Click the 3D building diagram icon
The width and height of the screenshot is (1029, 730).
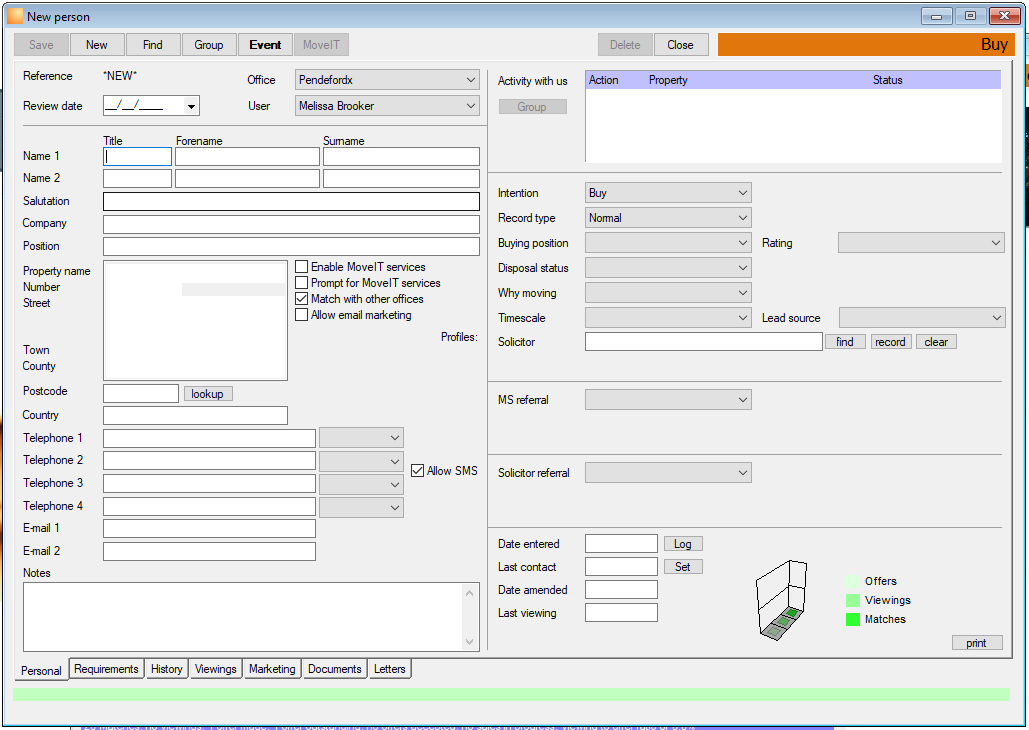(781, 600)
